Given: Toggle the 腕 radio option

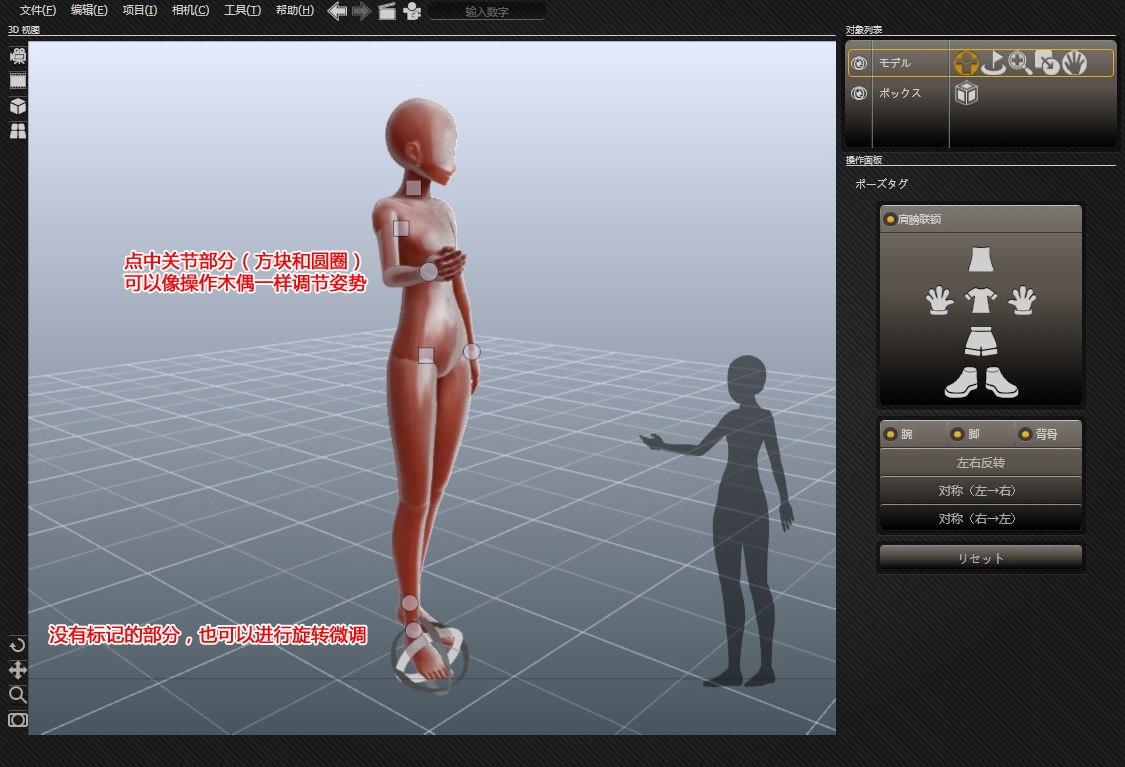Looking at the screenshot, I should [x=889, y=434].
